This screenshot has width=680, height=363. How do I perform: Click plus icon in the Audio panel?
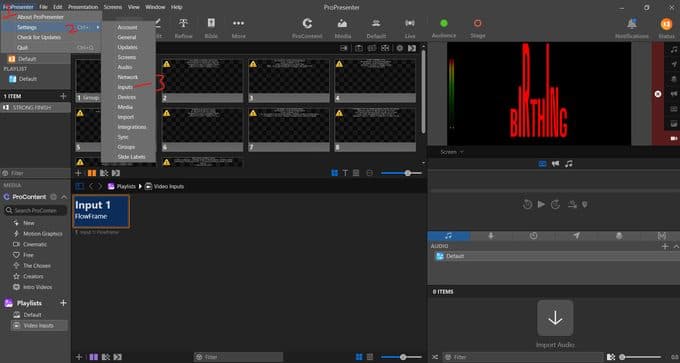tap(665, 246)
